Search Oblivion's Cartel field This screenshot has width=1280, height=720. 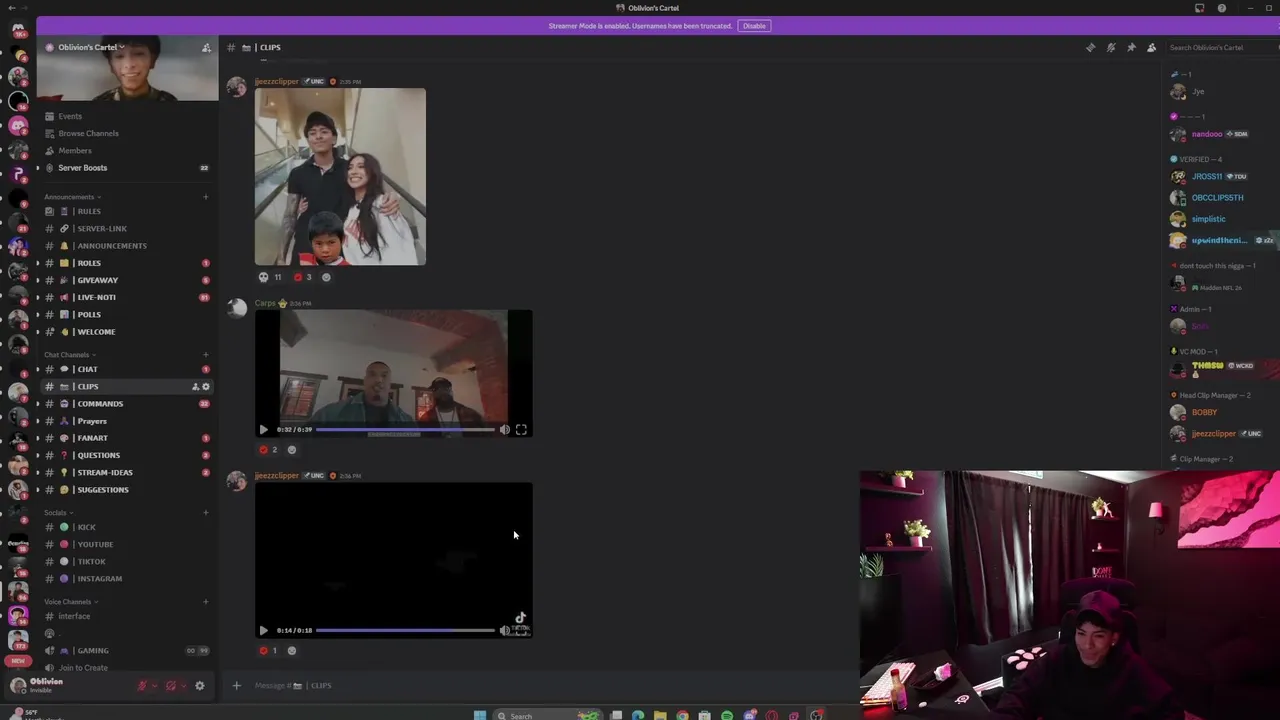(x=1221, y=47)
